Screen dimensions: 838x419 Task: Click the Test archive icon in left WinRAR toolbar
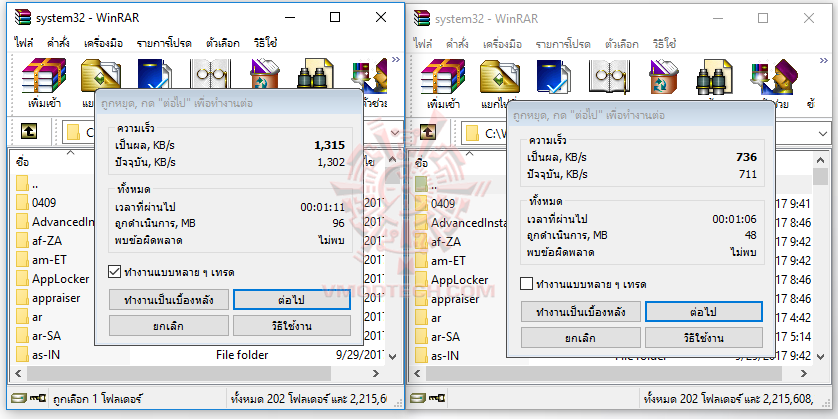click(x=154, y=74)
